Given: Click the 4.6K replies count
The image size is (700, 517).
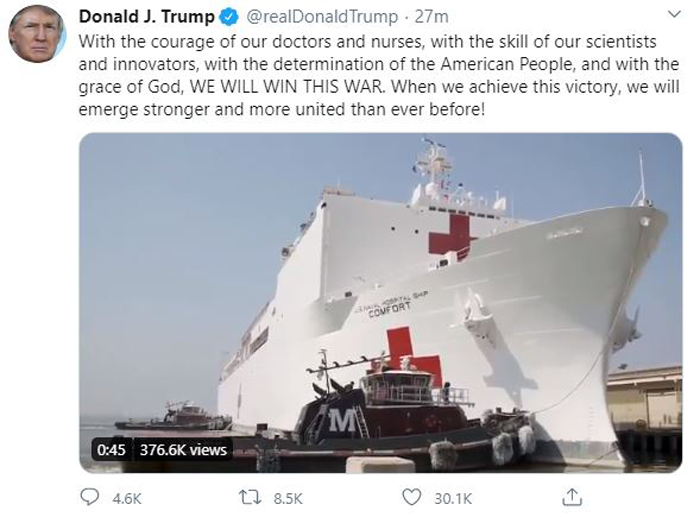Looking at the screenshot, I should [127, 498].
